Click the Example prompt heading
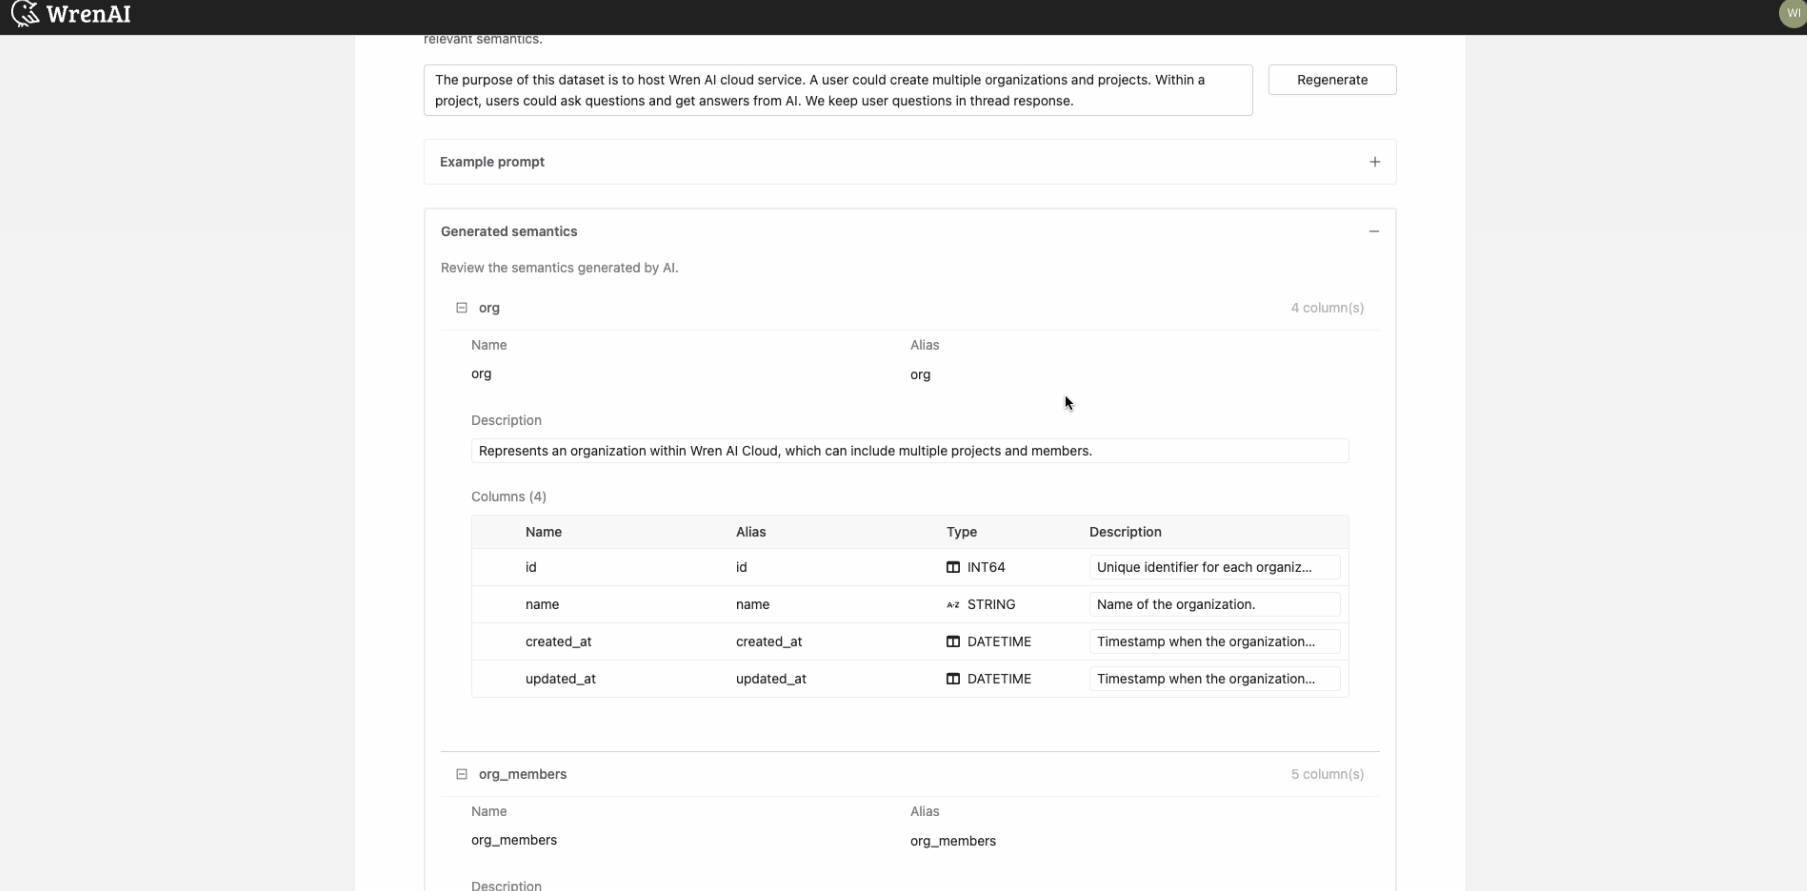This screenshot has width=1807, height=891. click(492, 162)
